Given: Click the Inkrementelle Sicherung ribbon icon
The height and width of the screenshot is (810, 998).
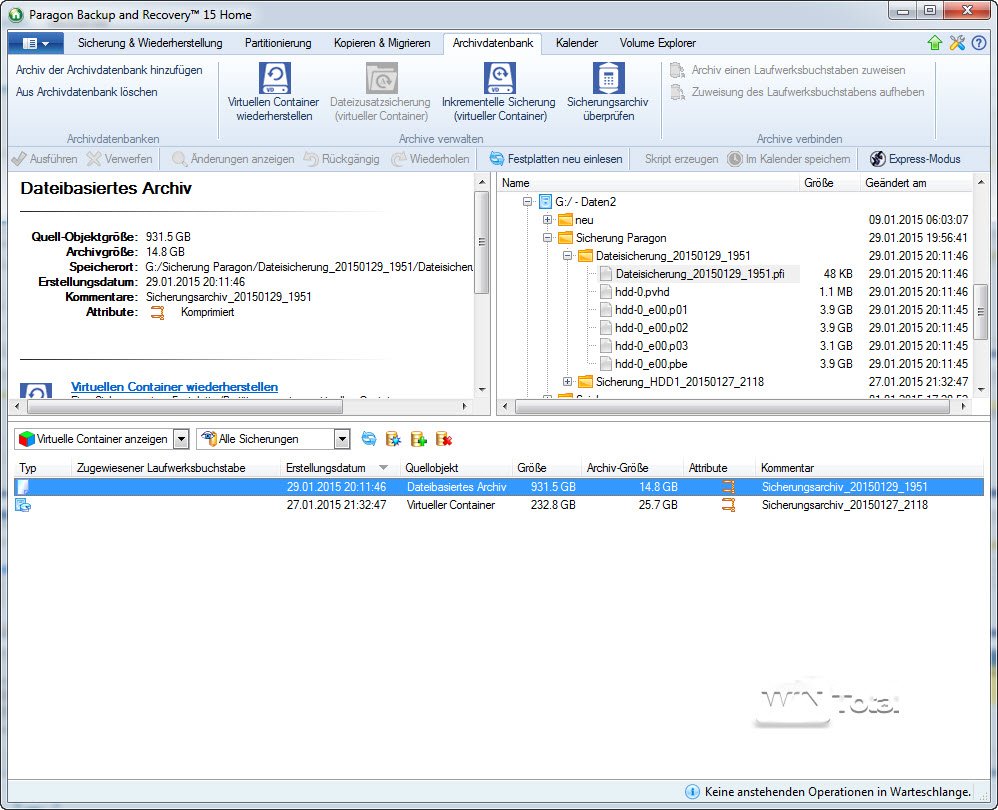Looking at the screenshot, I should pyautogui.click(x=498, y=78).
